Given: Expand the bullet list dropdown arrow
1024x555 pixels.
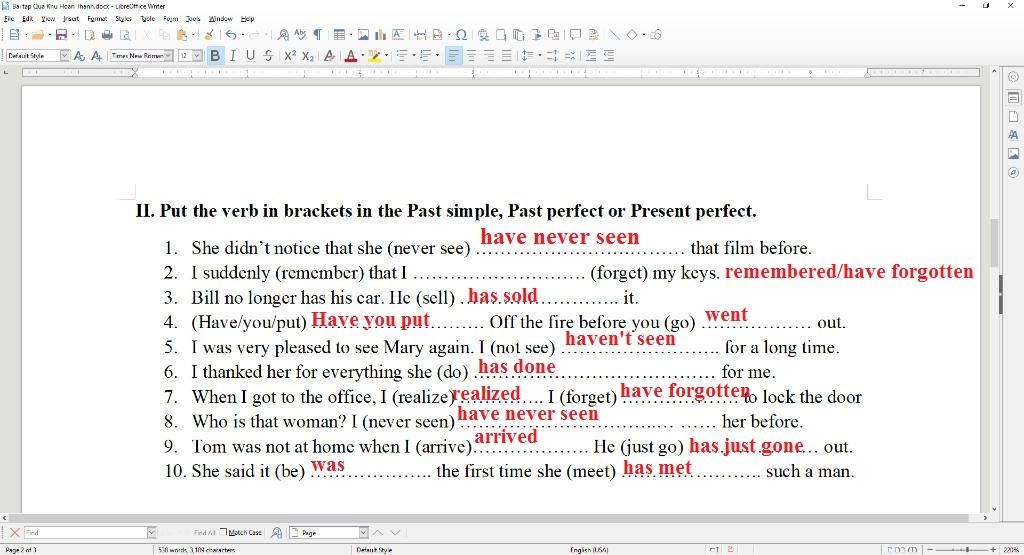Looking at the screenshot, I should pyautogui.click(x=413, y=56).
